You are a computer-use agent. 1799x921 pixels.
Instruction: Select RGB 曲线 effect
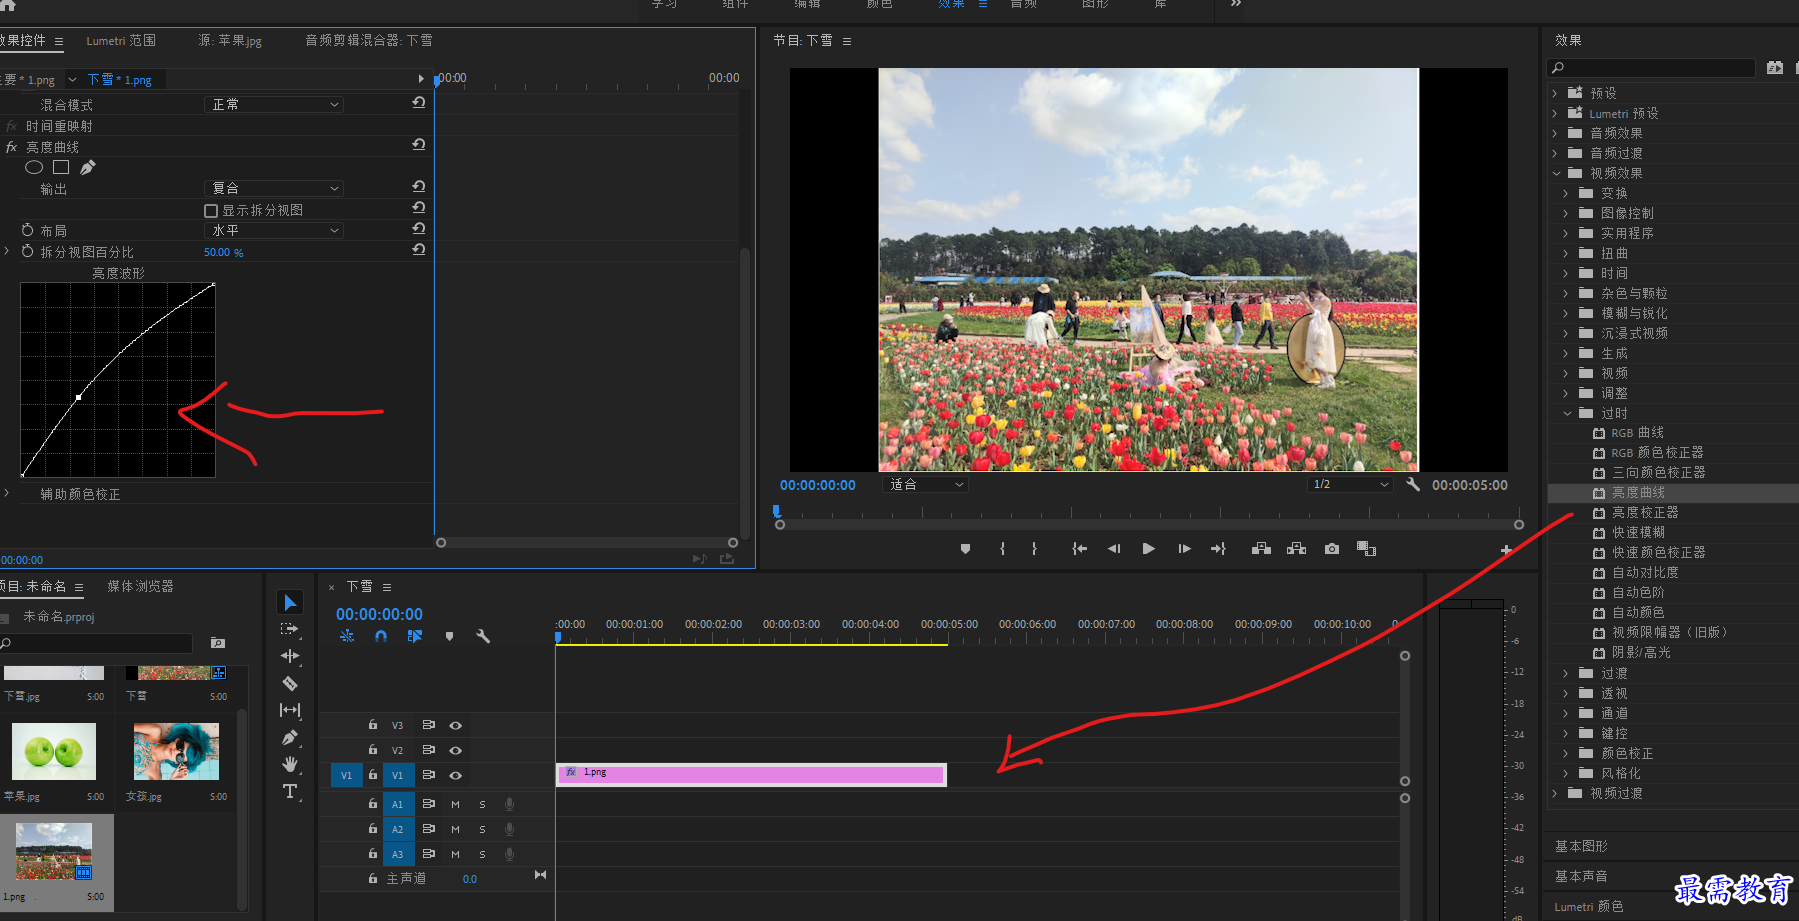point(1637,433)
